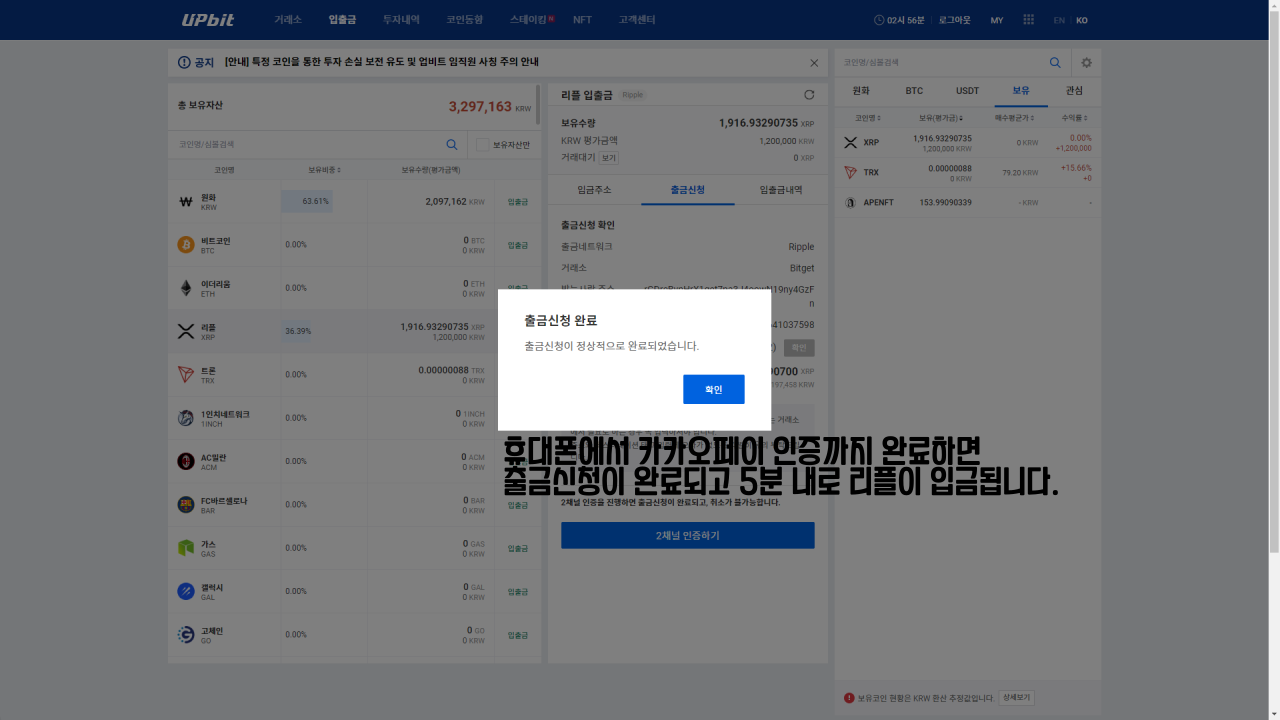The height and width of the screenshot is (720, 1280).
Task: Click 입출금 for 원화 KRW row
Action: 518,201
